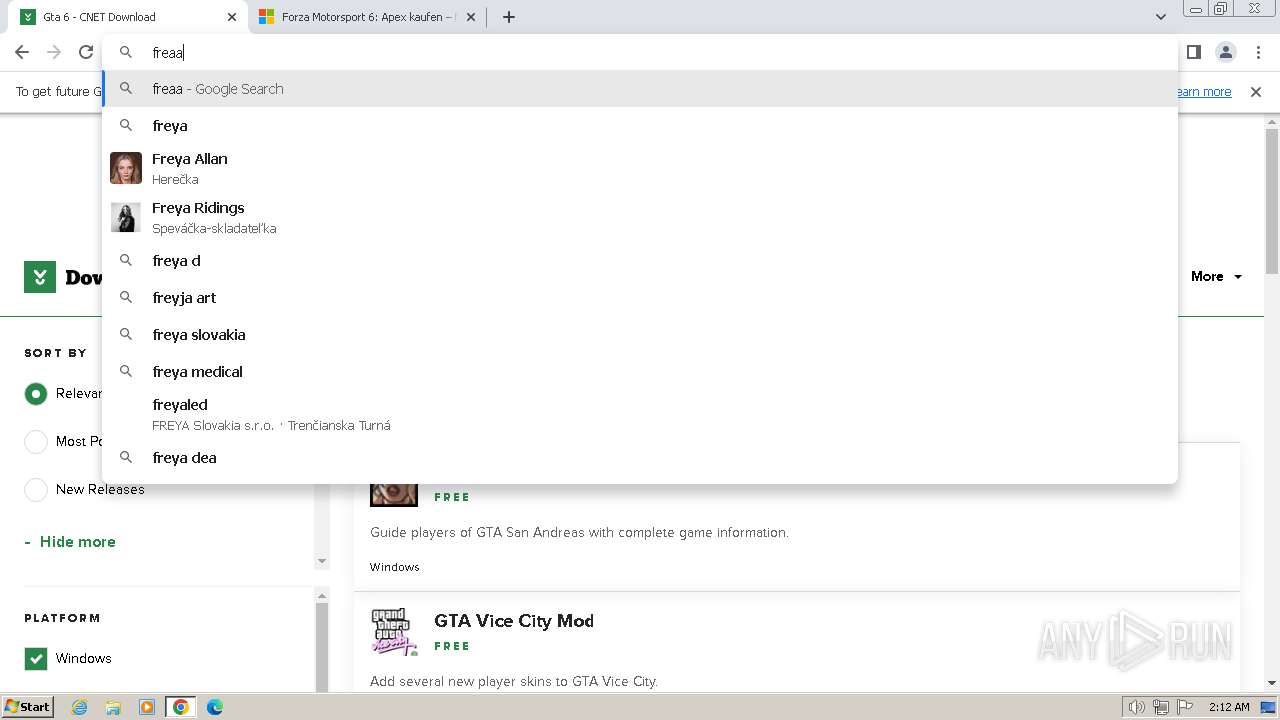Screen dimensions: 1280x720
Task: Choose 'freya medical' suggestion
Action: coord(640,371)
